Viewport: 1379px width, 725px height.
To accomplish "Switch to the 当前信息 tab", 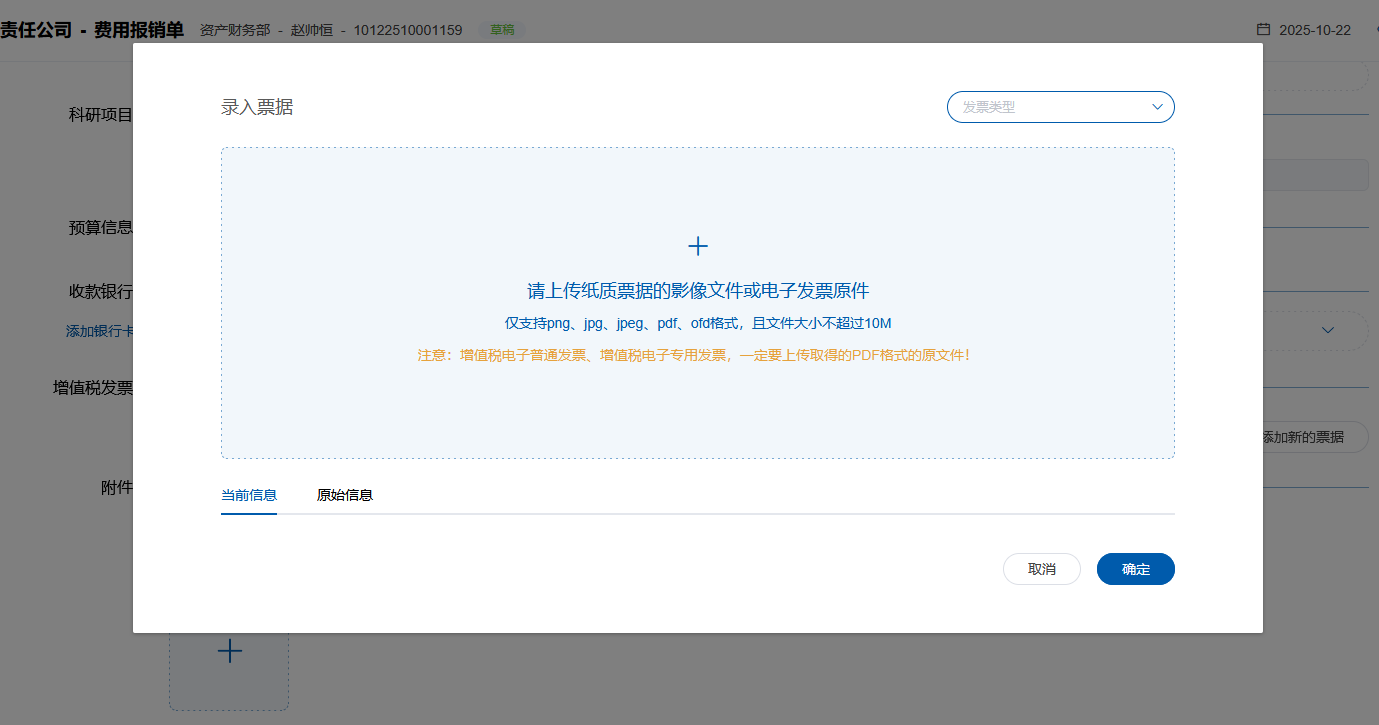I will [x=249, y=495].
